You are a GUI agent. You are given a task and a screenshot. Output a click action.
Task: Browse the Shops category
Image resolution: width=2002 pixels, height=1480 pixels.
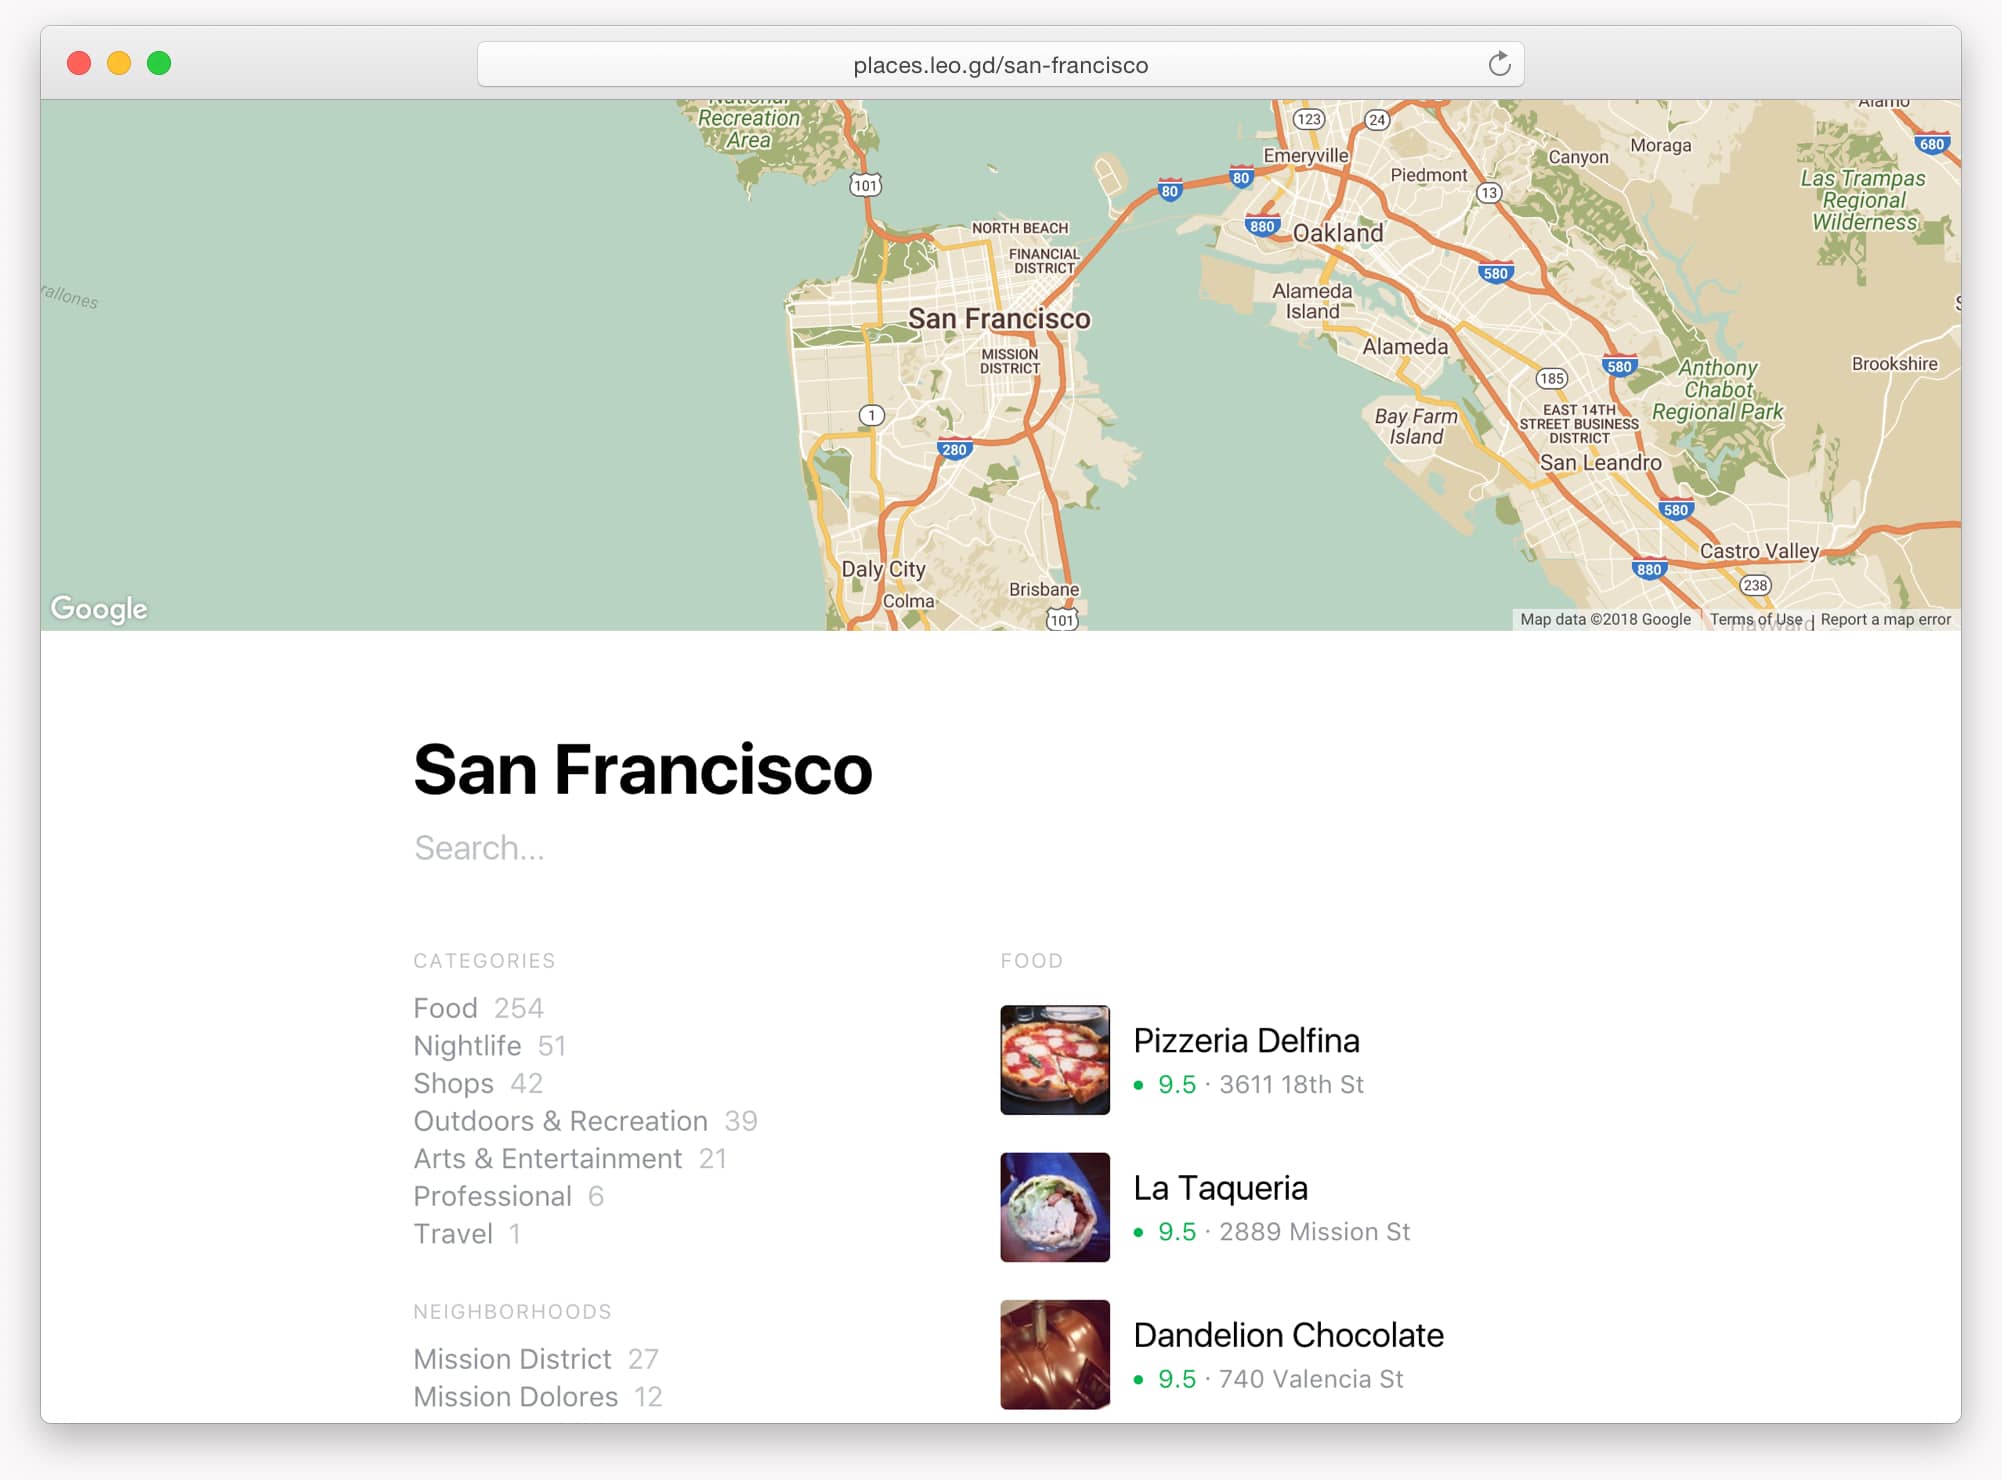[452, 1083]
